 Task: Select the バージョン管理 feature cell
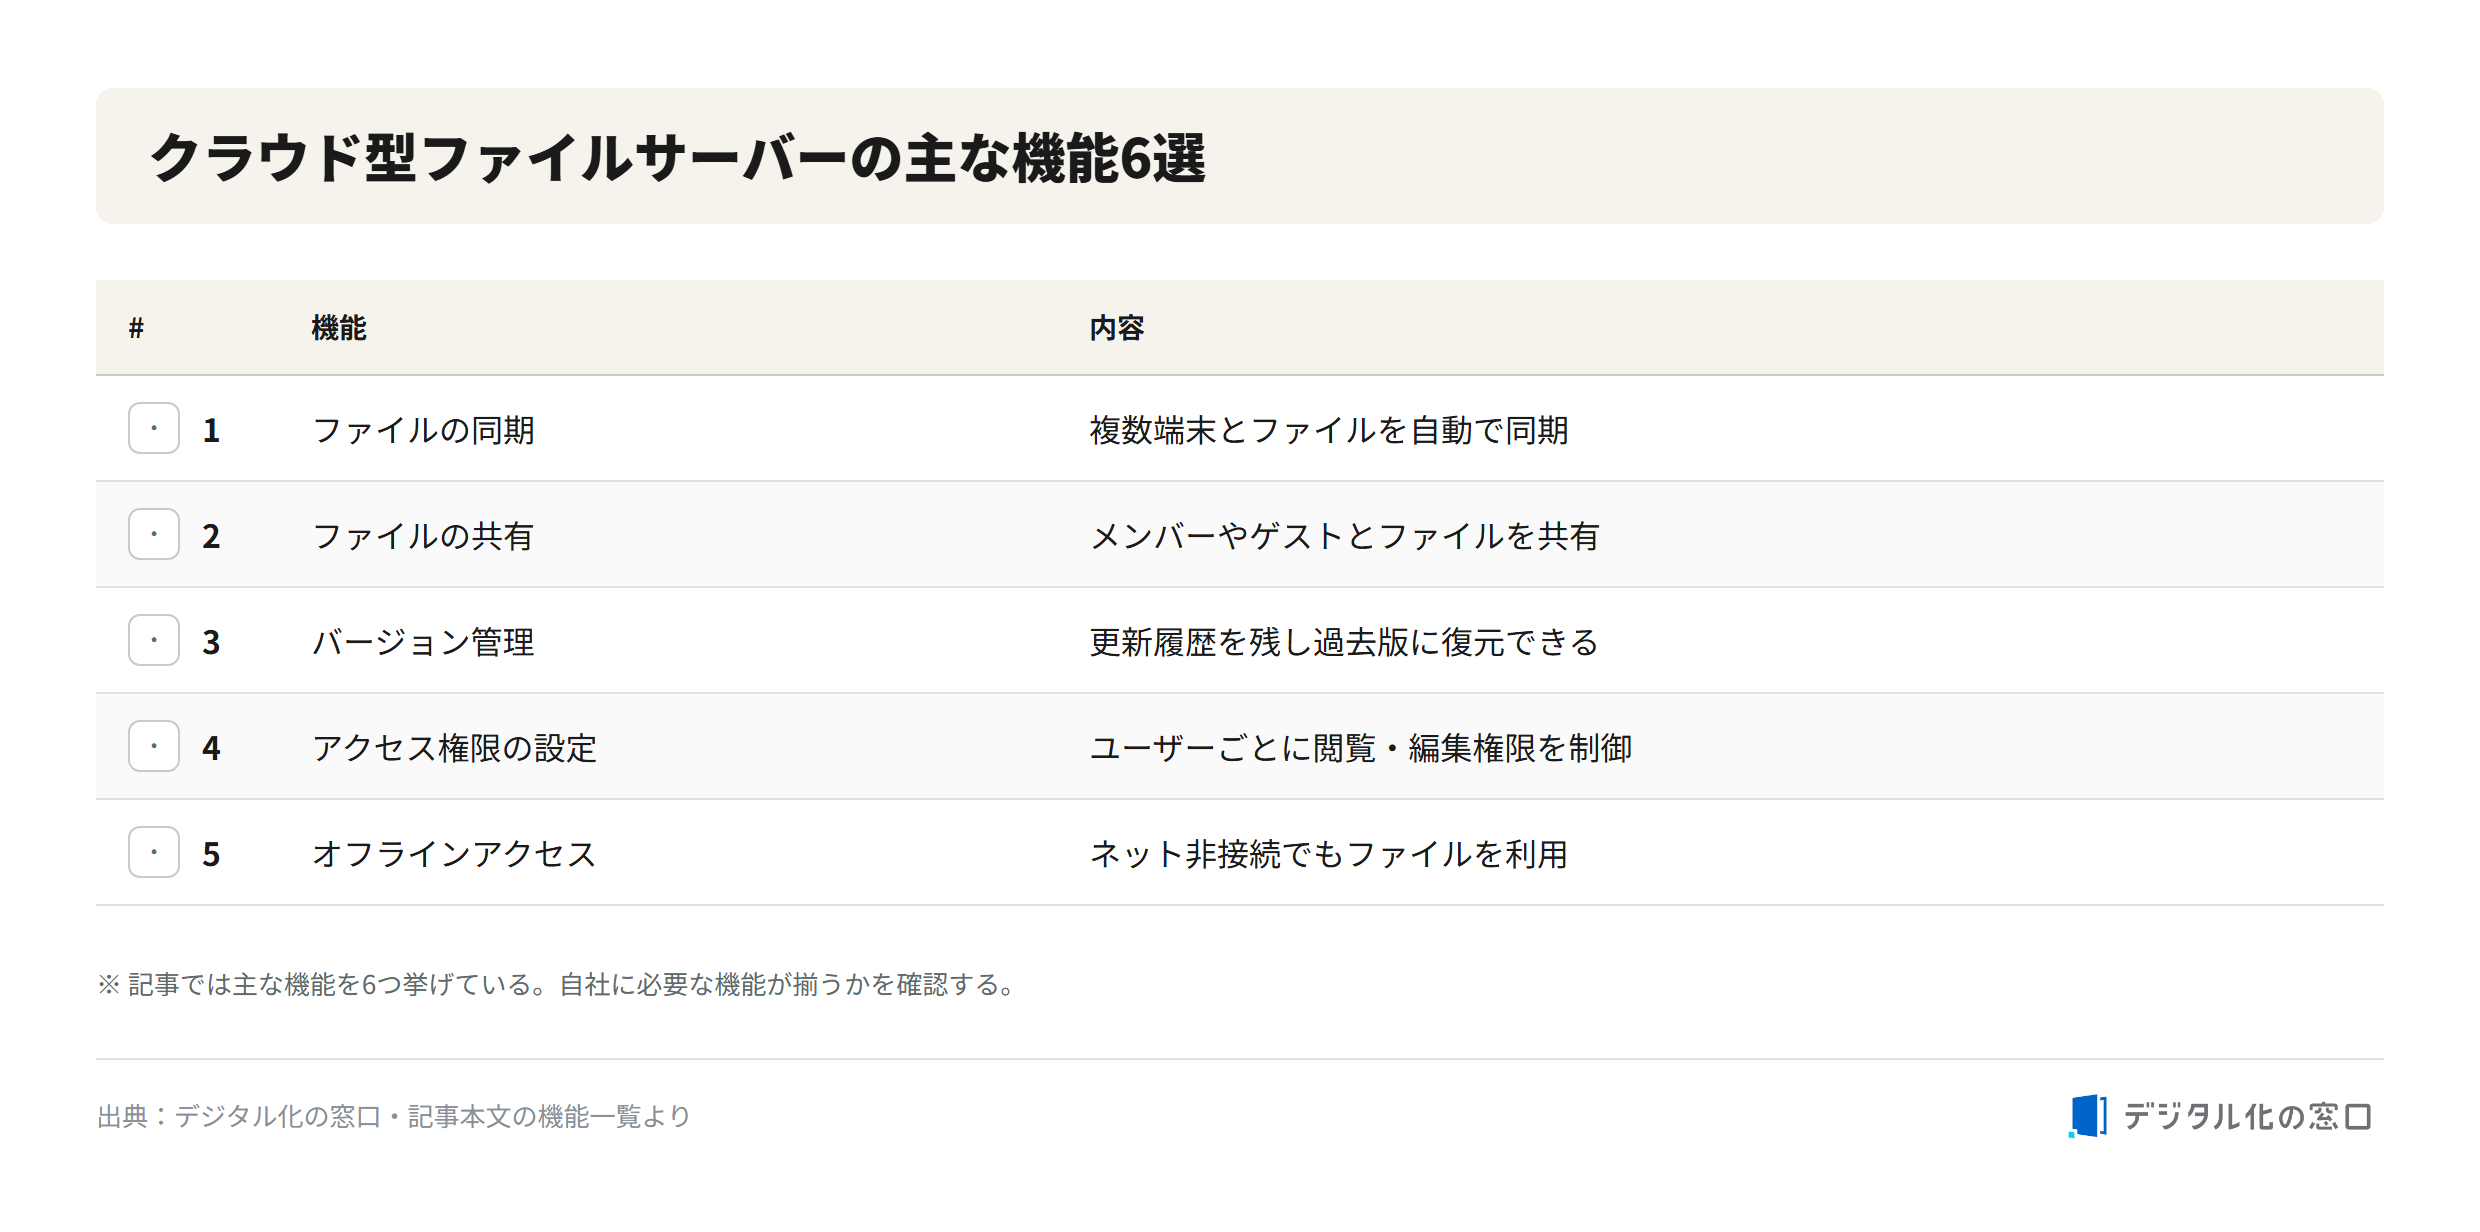[424, 642]
